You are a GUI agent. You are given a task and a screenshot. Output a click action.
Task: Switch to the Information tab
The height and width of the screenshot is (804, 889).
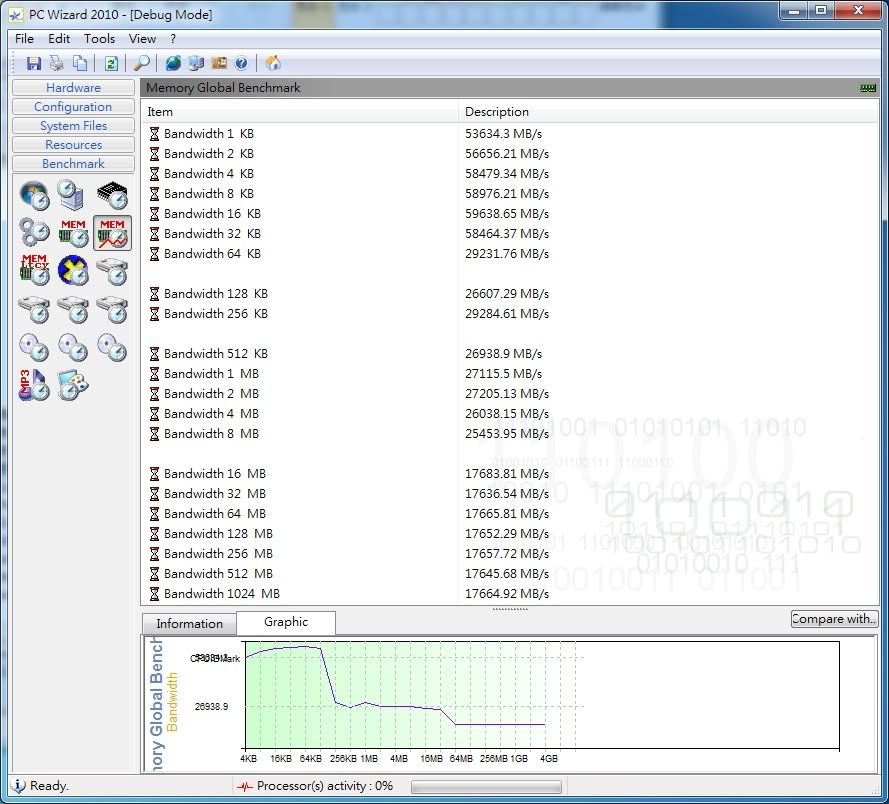189,624
